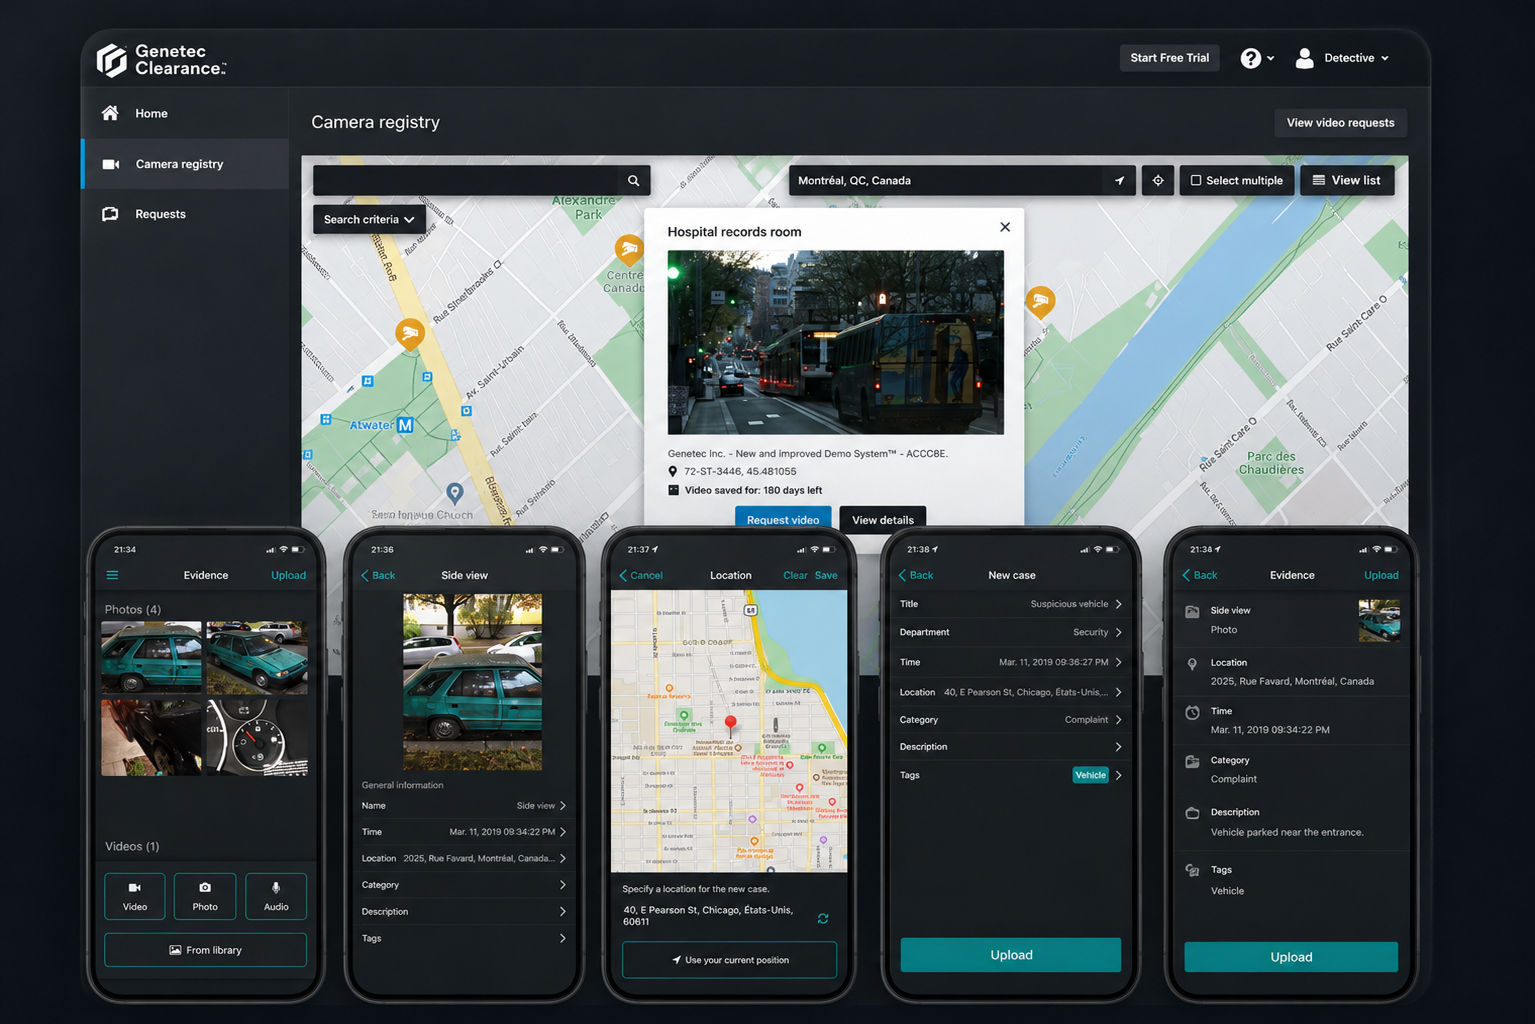Viewport: 1535px width, 1024px height.
Task: Expand Category row in Side view phone
Action: pos(464,885)
